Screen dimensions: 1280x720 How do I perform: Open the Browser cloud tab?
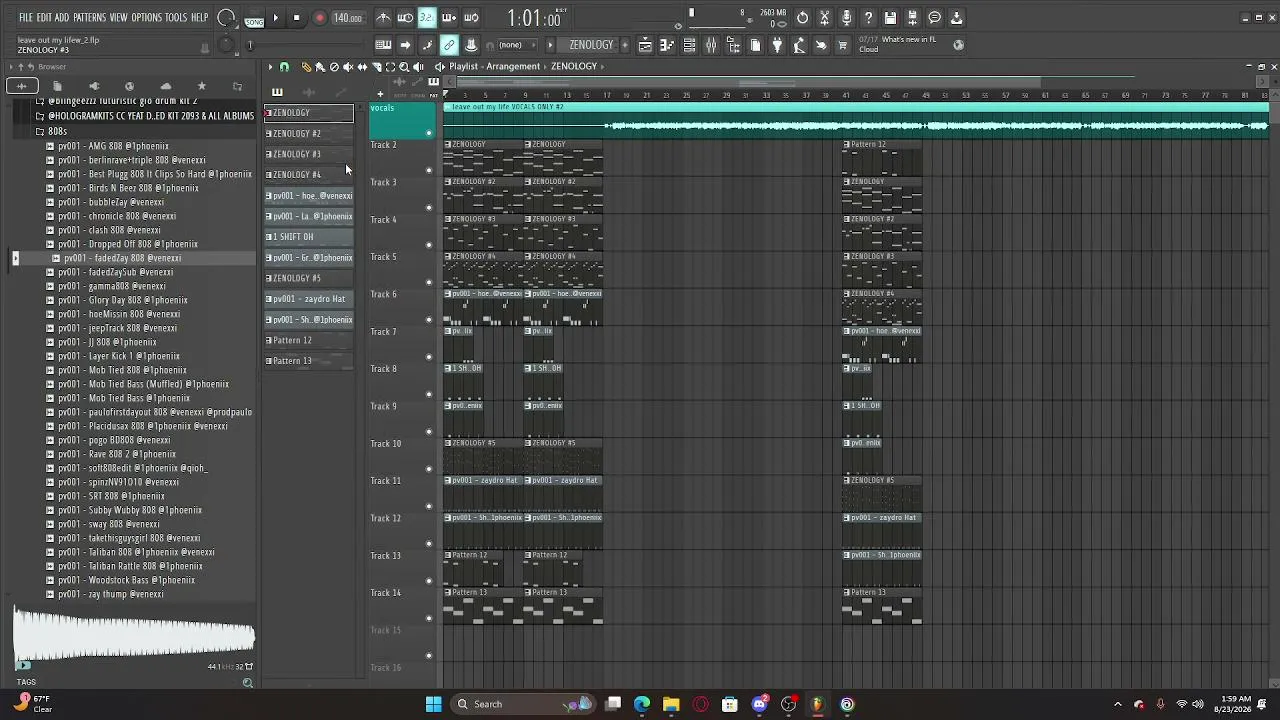(166, 87)
